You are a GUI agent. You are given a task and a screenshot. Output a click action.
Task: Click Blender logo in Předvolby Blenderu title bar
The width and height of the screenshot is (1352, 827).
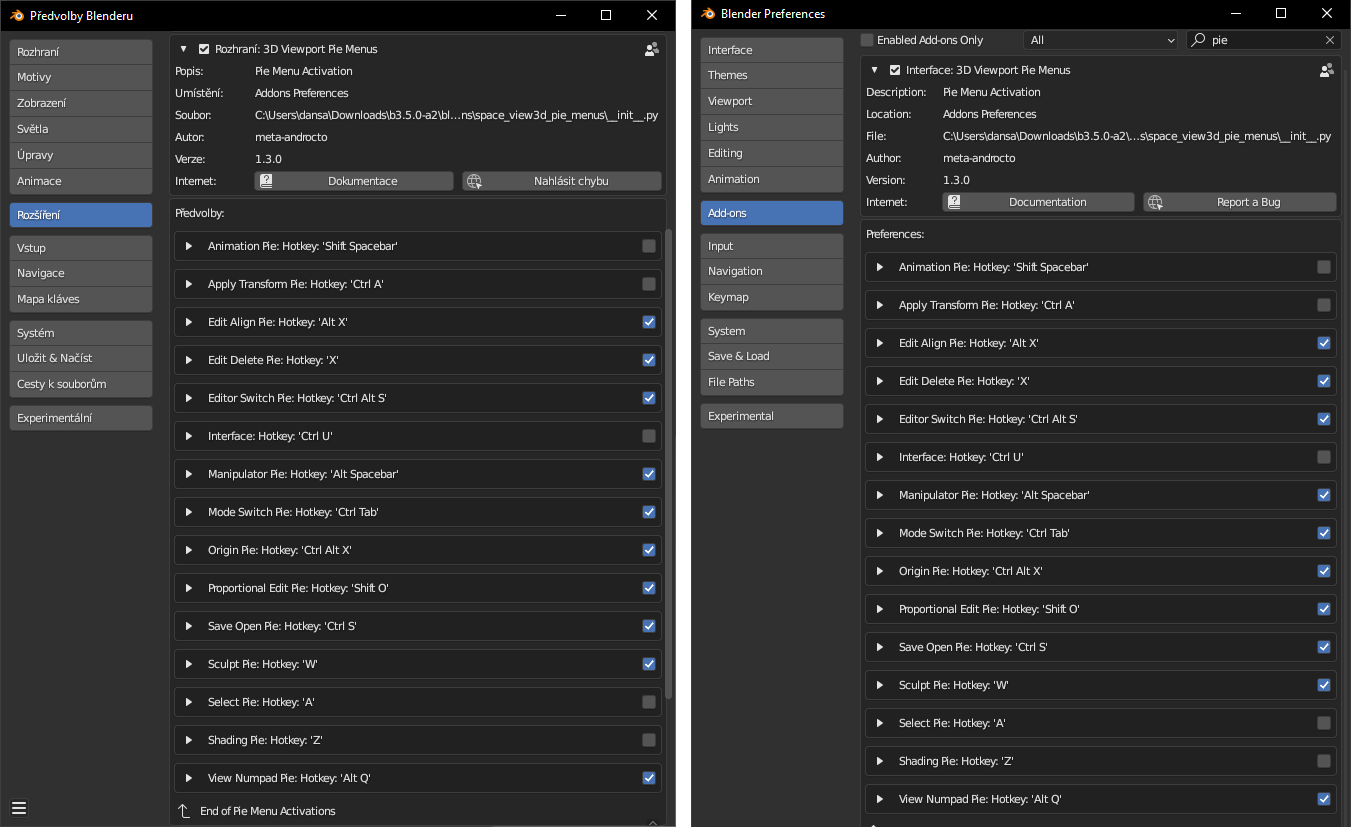17,15
